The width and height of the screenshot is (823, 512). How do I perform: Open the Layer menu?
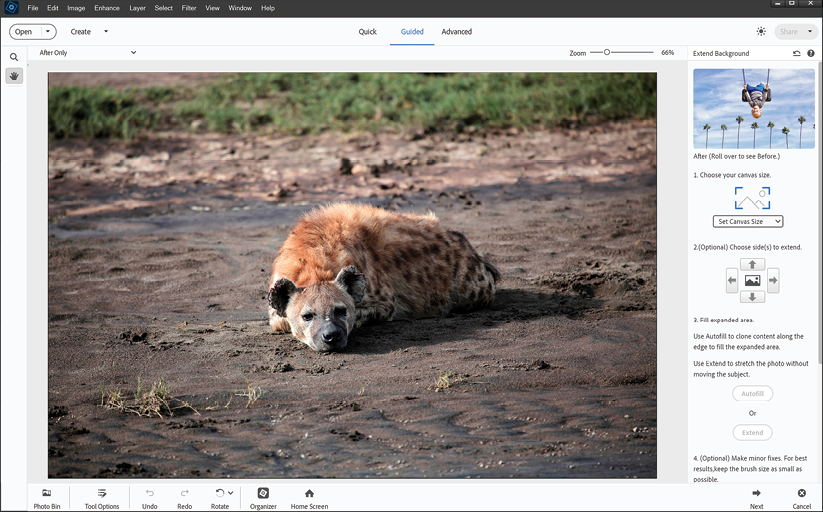(138, 8)
